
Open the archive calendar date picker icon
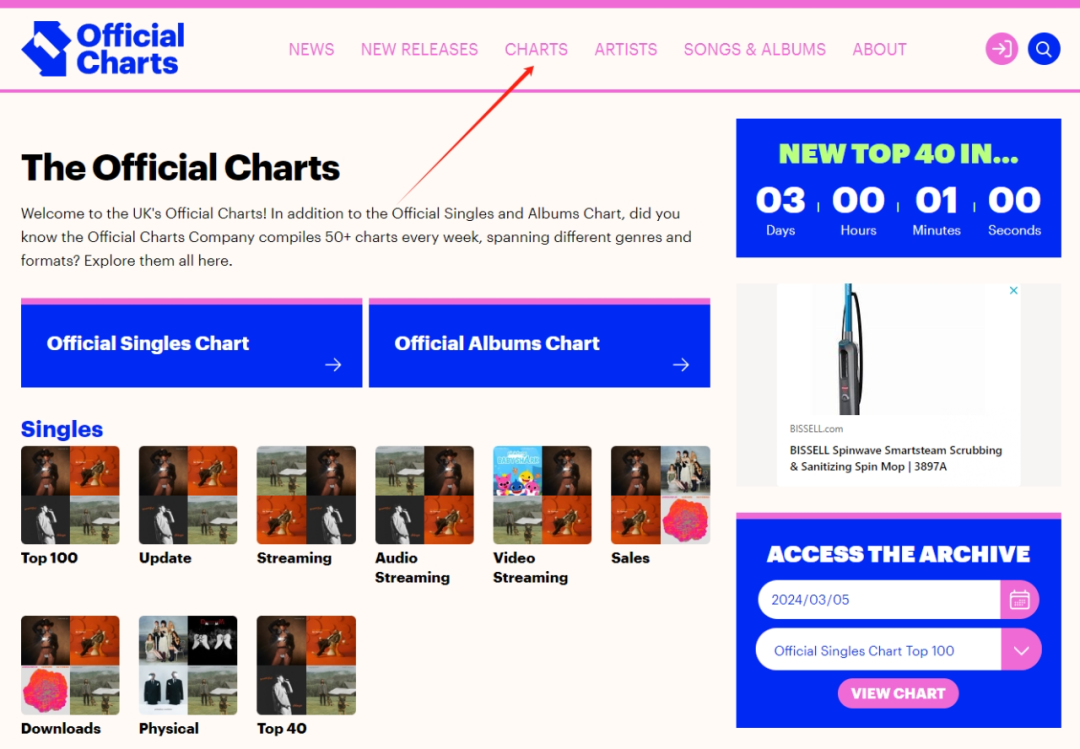tap(1019, 599)
